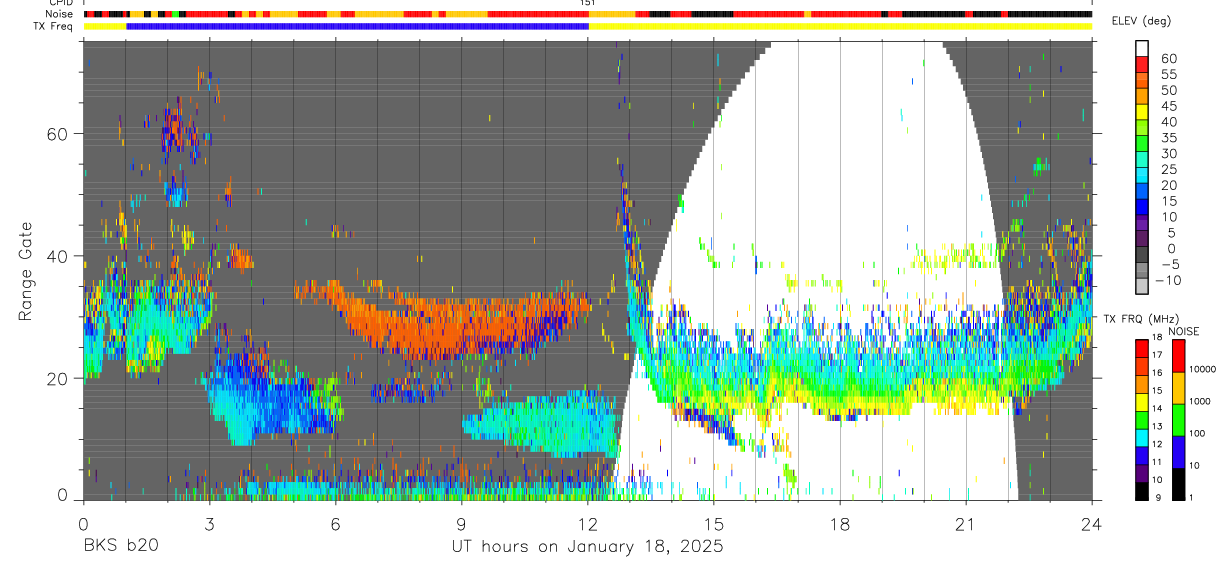Click the blue portion of TX Freq strip

click(x=357, y=26)
